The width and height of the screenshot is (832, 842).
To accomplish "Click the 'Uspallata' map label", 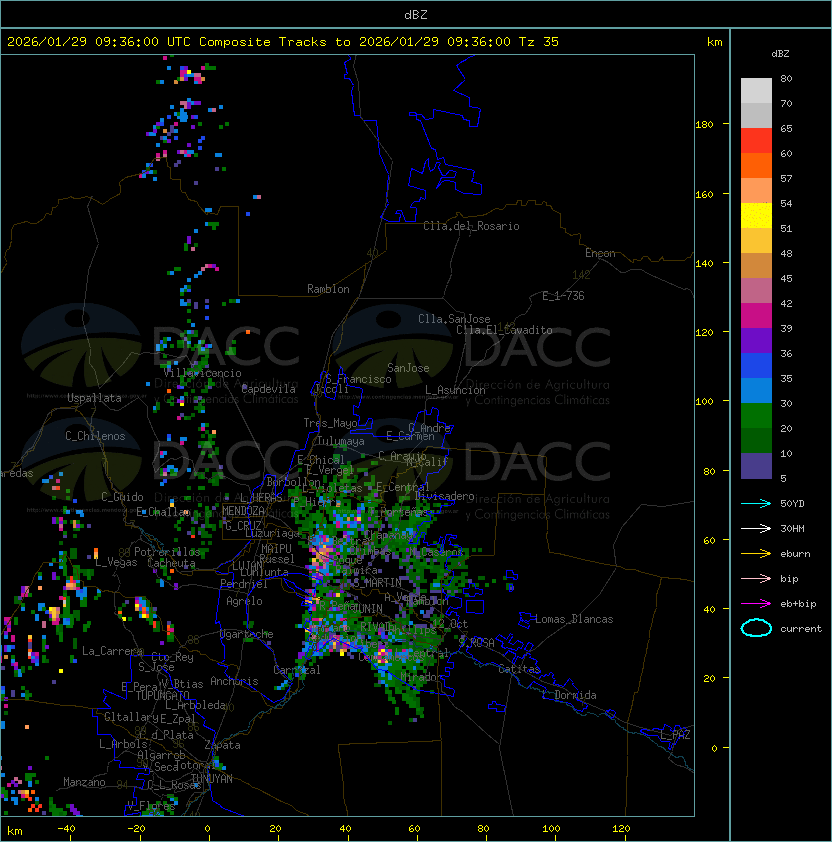I will [x=94, y=398].
